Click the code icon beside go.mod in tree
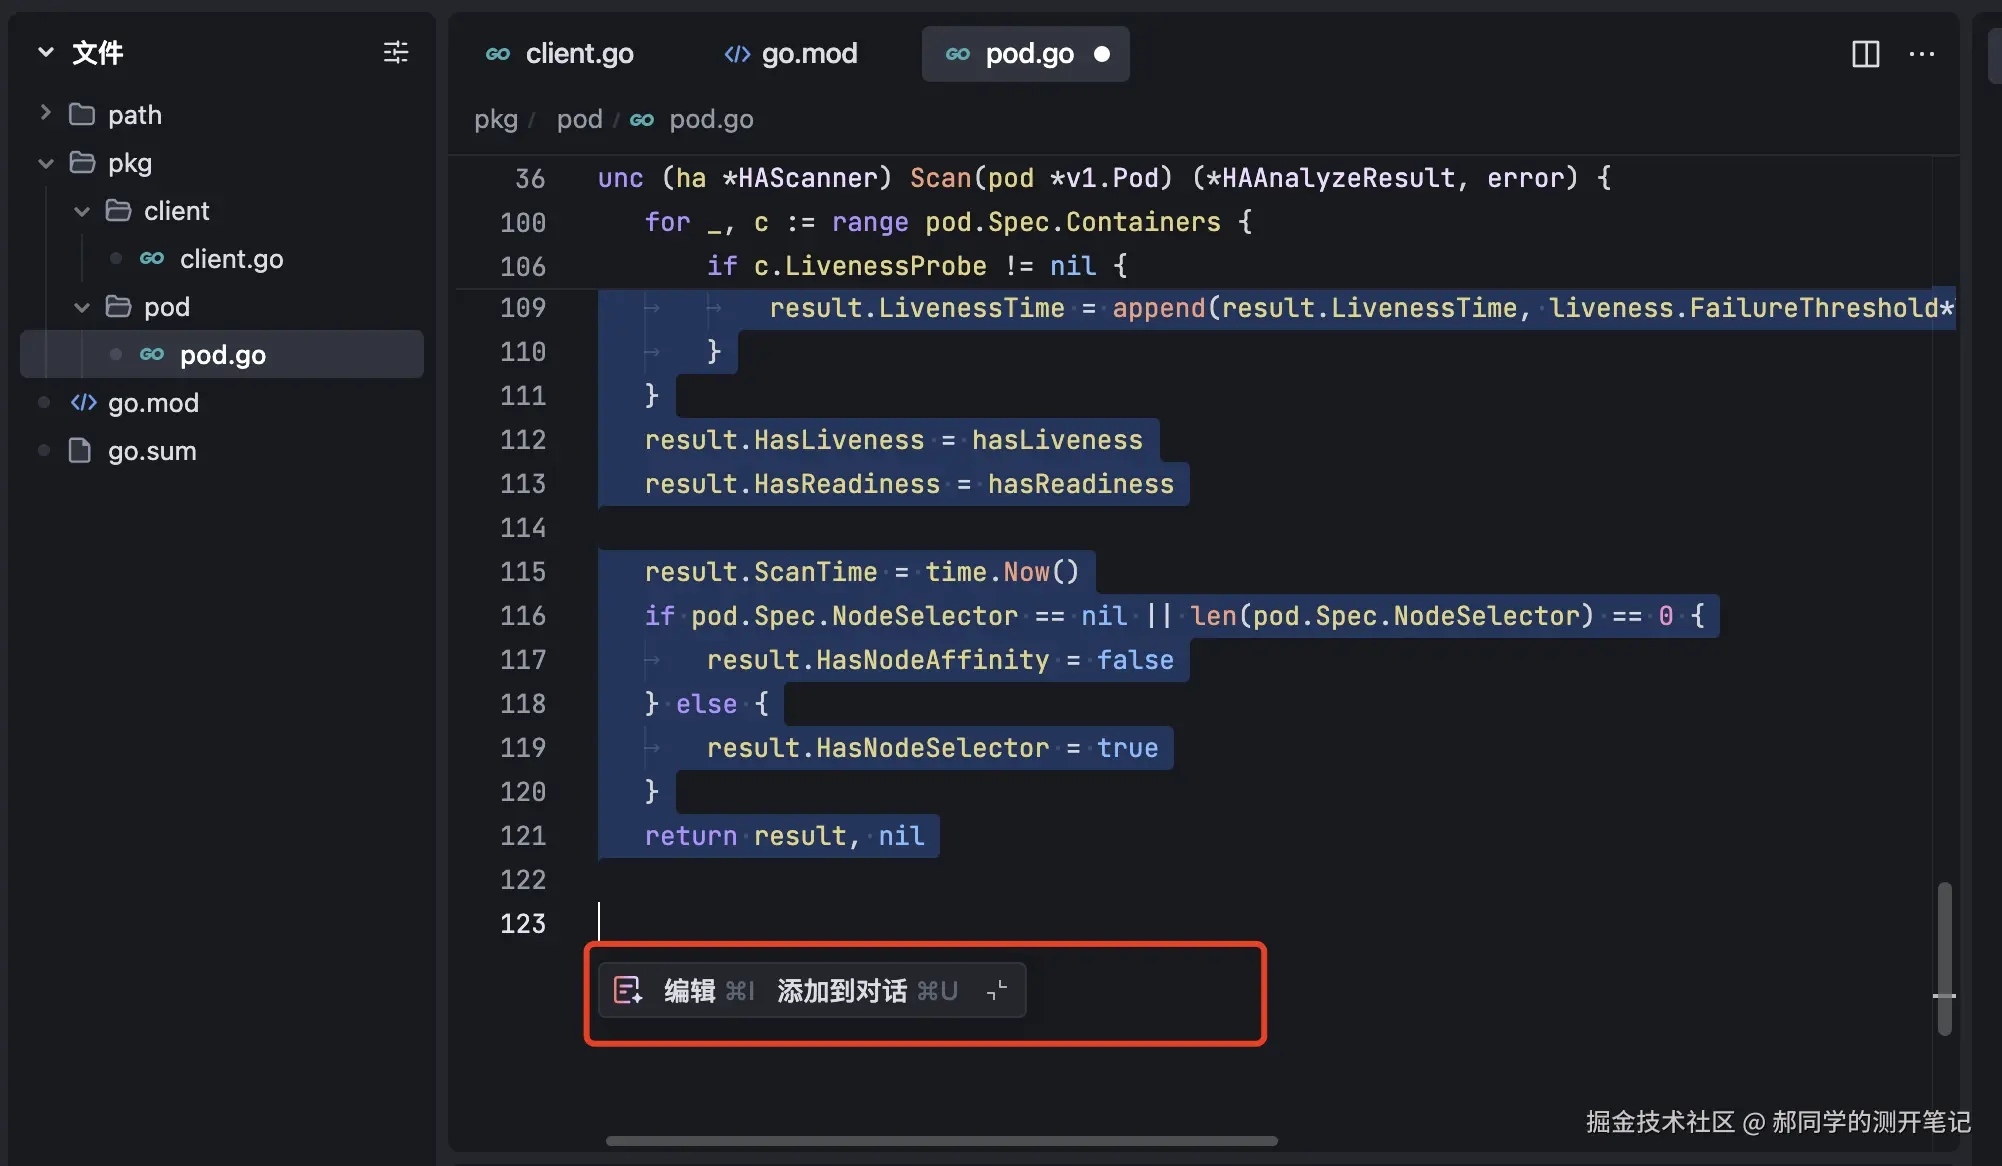The width and height of the screenshot is (2002, 1166). click(x=83, y=403)
